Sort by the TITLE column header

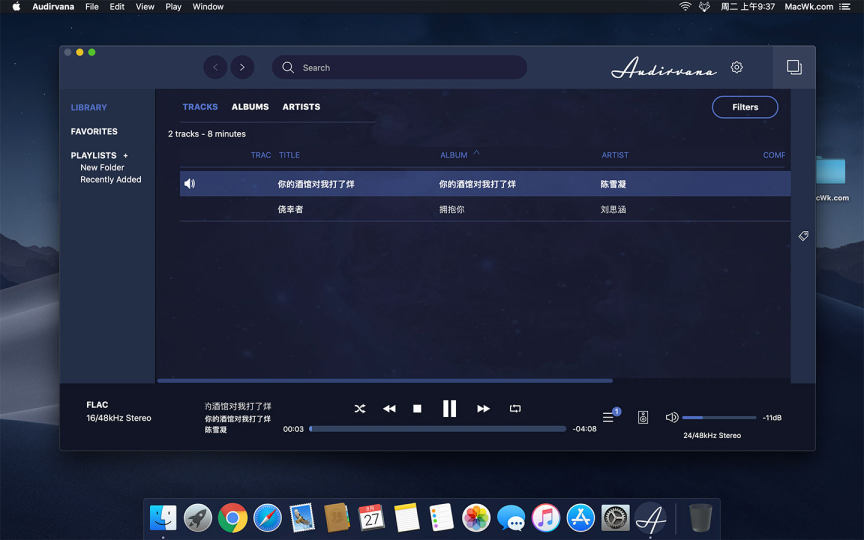click(x=289, y=155)
